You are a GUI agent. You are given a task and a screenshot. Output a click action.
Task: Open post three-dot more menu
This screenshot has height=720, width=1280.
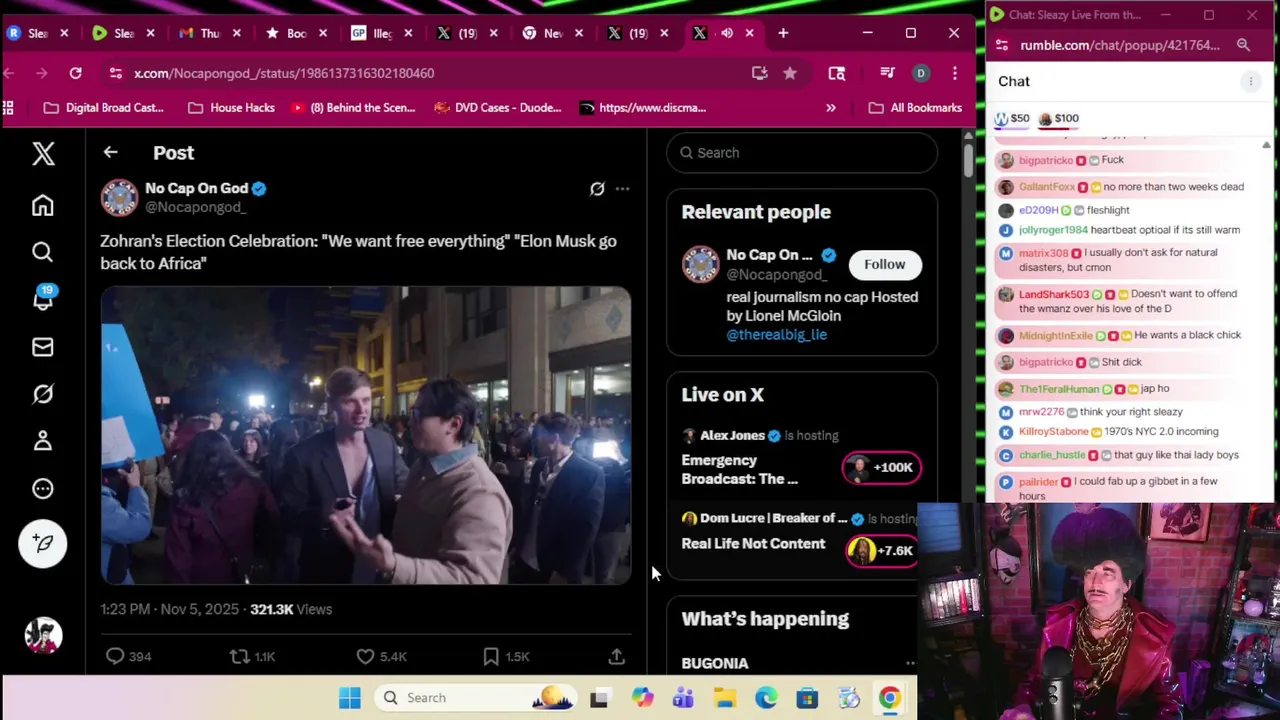[622, 188]
